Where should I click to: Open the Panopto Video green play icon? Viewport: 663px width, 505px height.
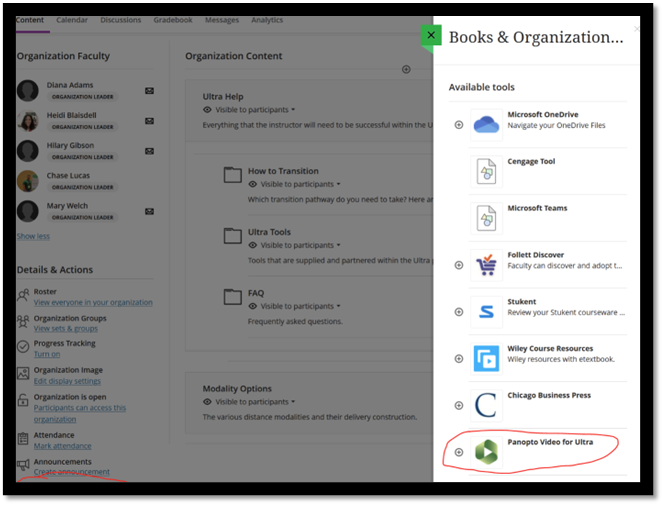(486, 452)
